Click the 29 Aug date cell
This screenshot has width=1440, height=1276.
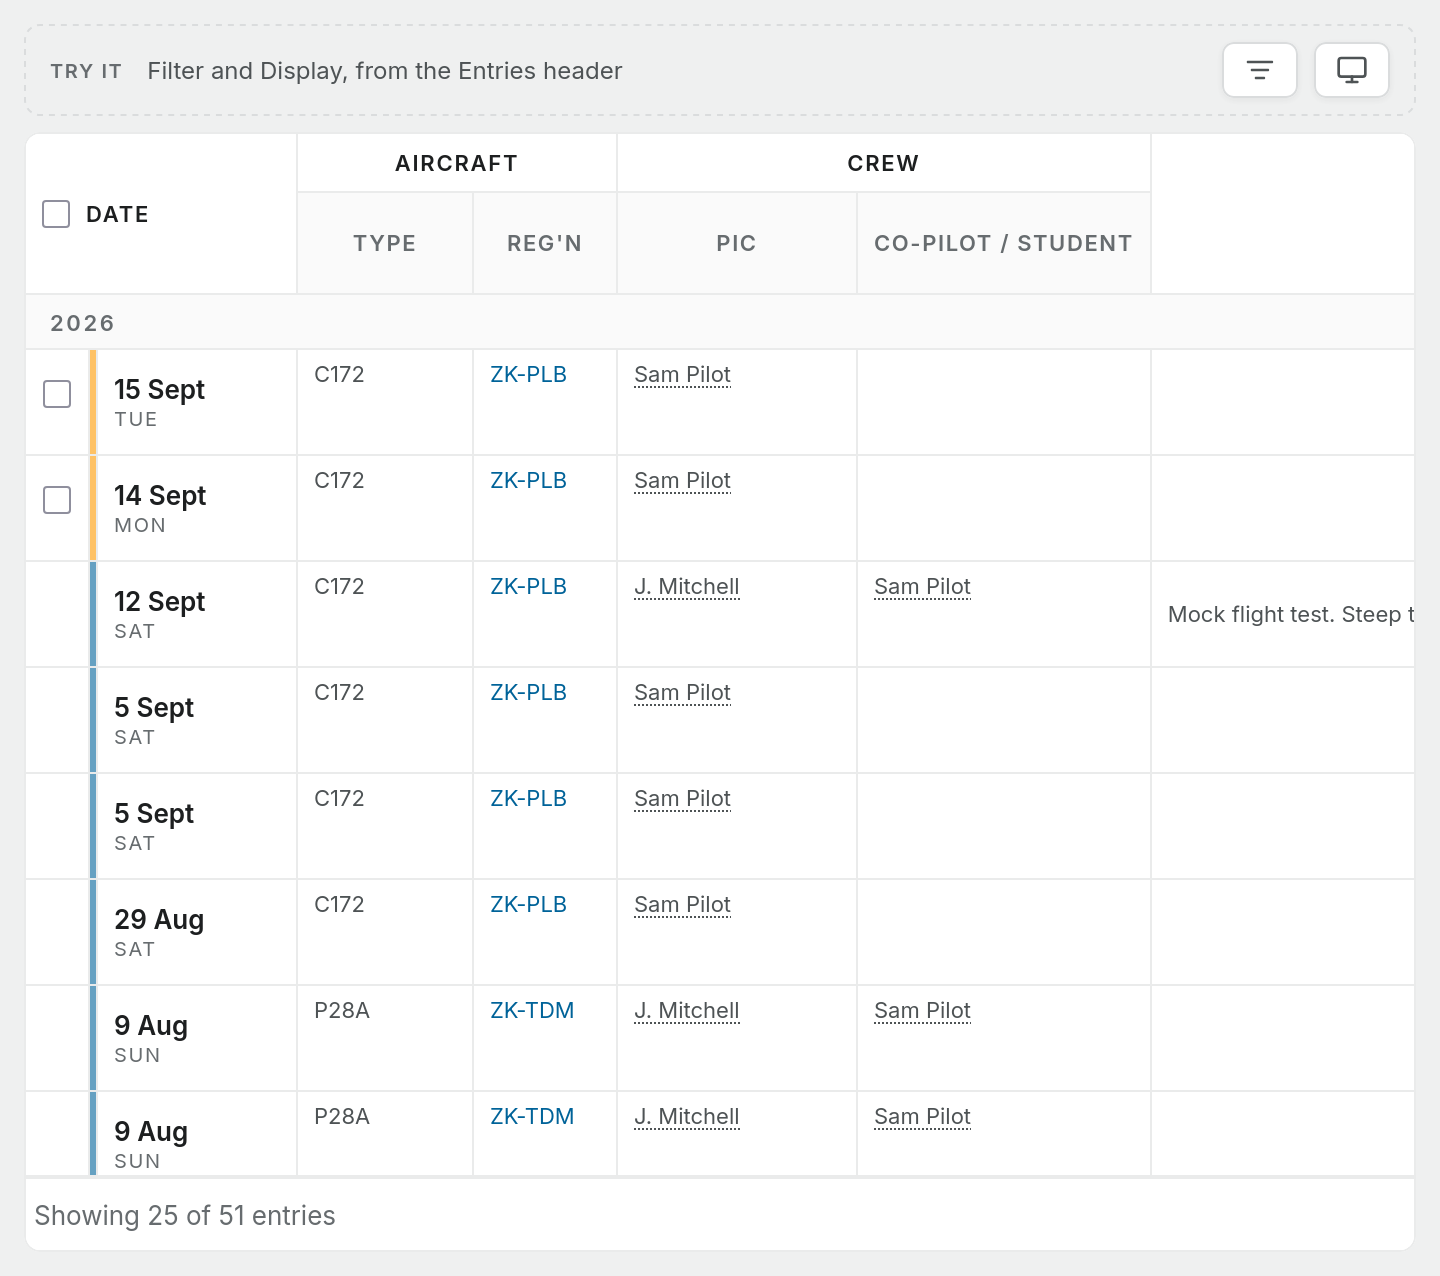tap(196, 932)
